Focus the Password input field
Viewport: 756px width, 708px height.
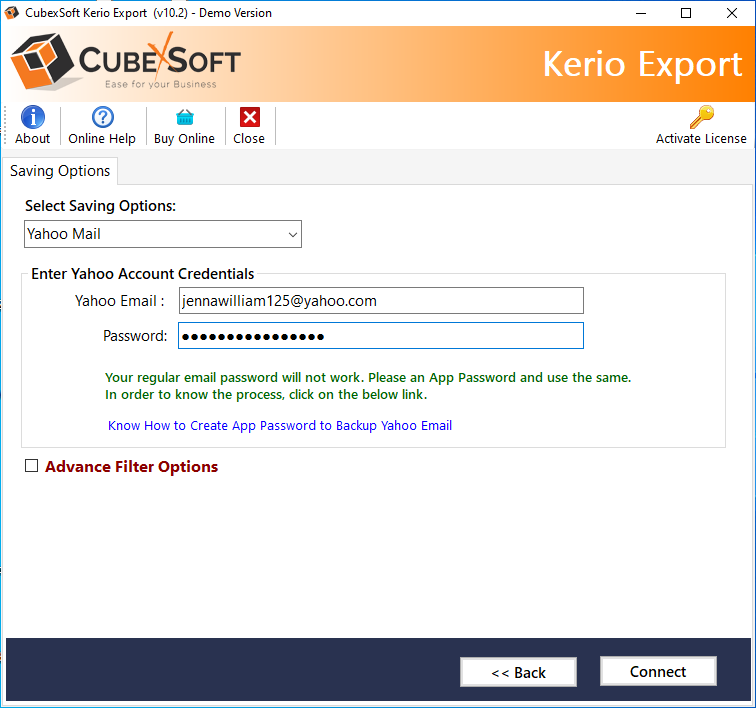pos(381,336)
